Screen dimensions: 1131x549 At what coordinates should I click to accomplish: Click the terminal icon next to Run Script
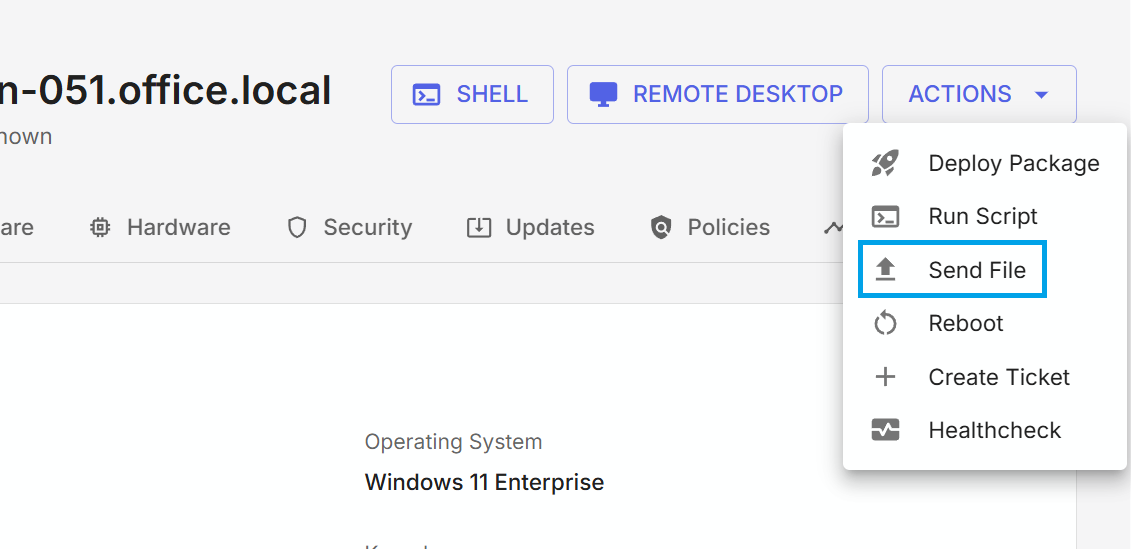pyautogui.click(x=885, y=217)
